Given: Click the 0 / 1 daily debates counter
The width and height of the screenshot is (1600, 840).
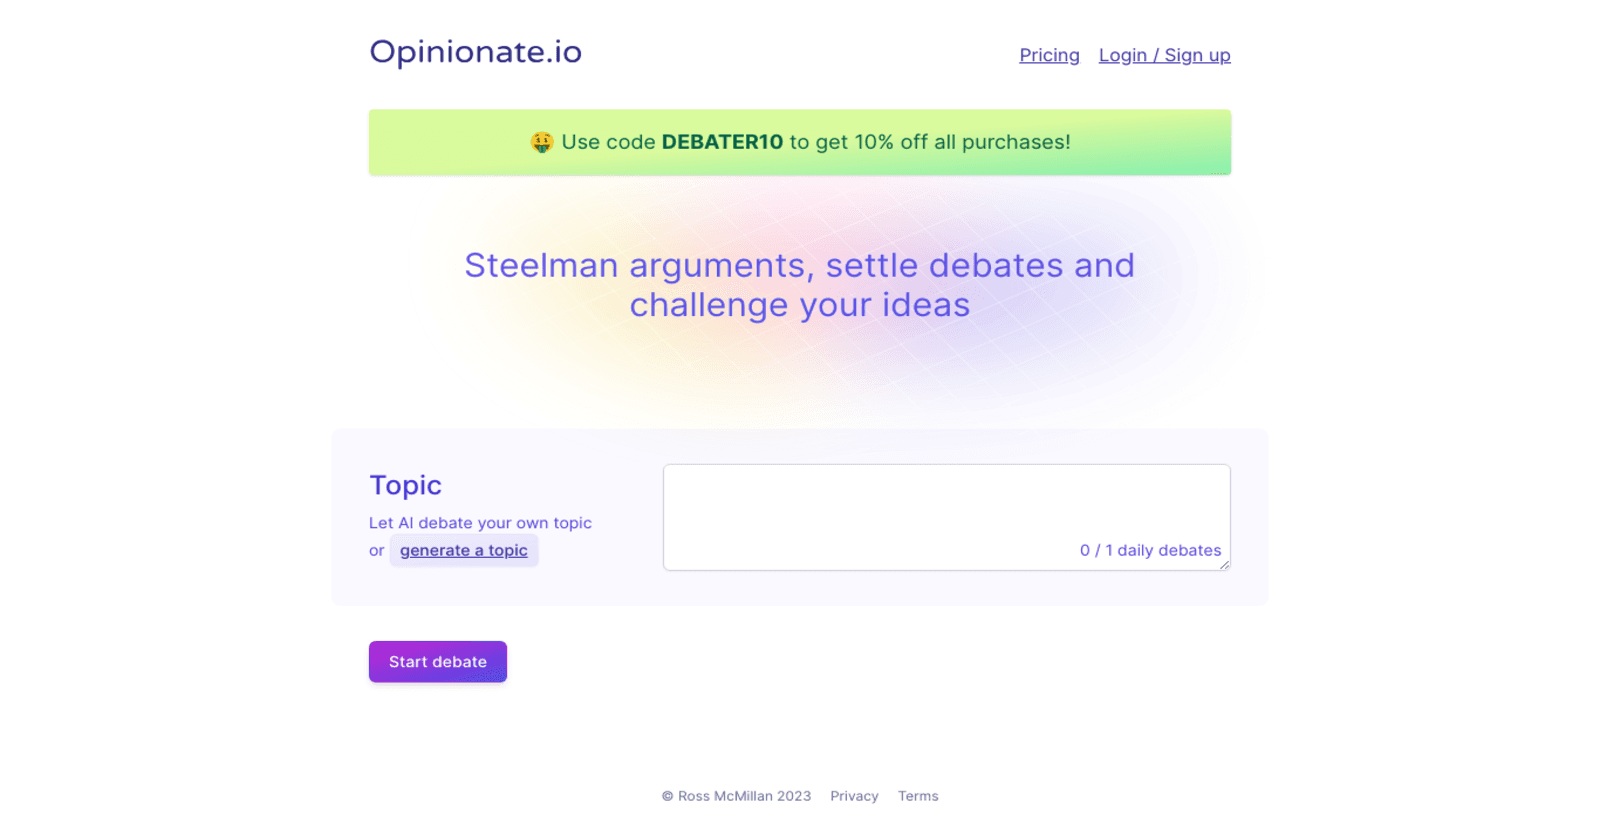Looking at the screenshot, I should pos(1149,550).
